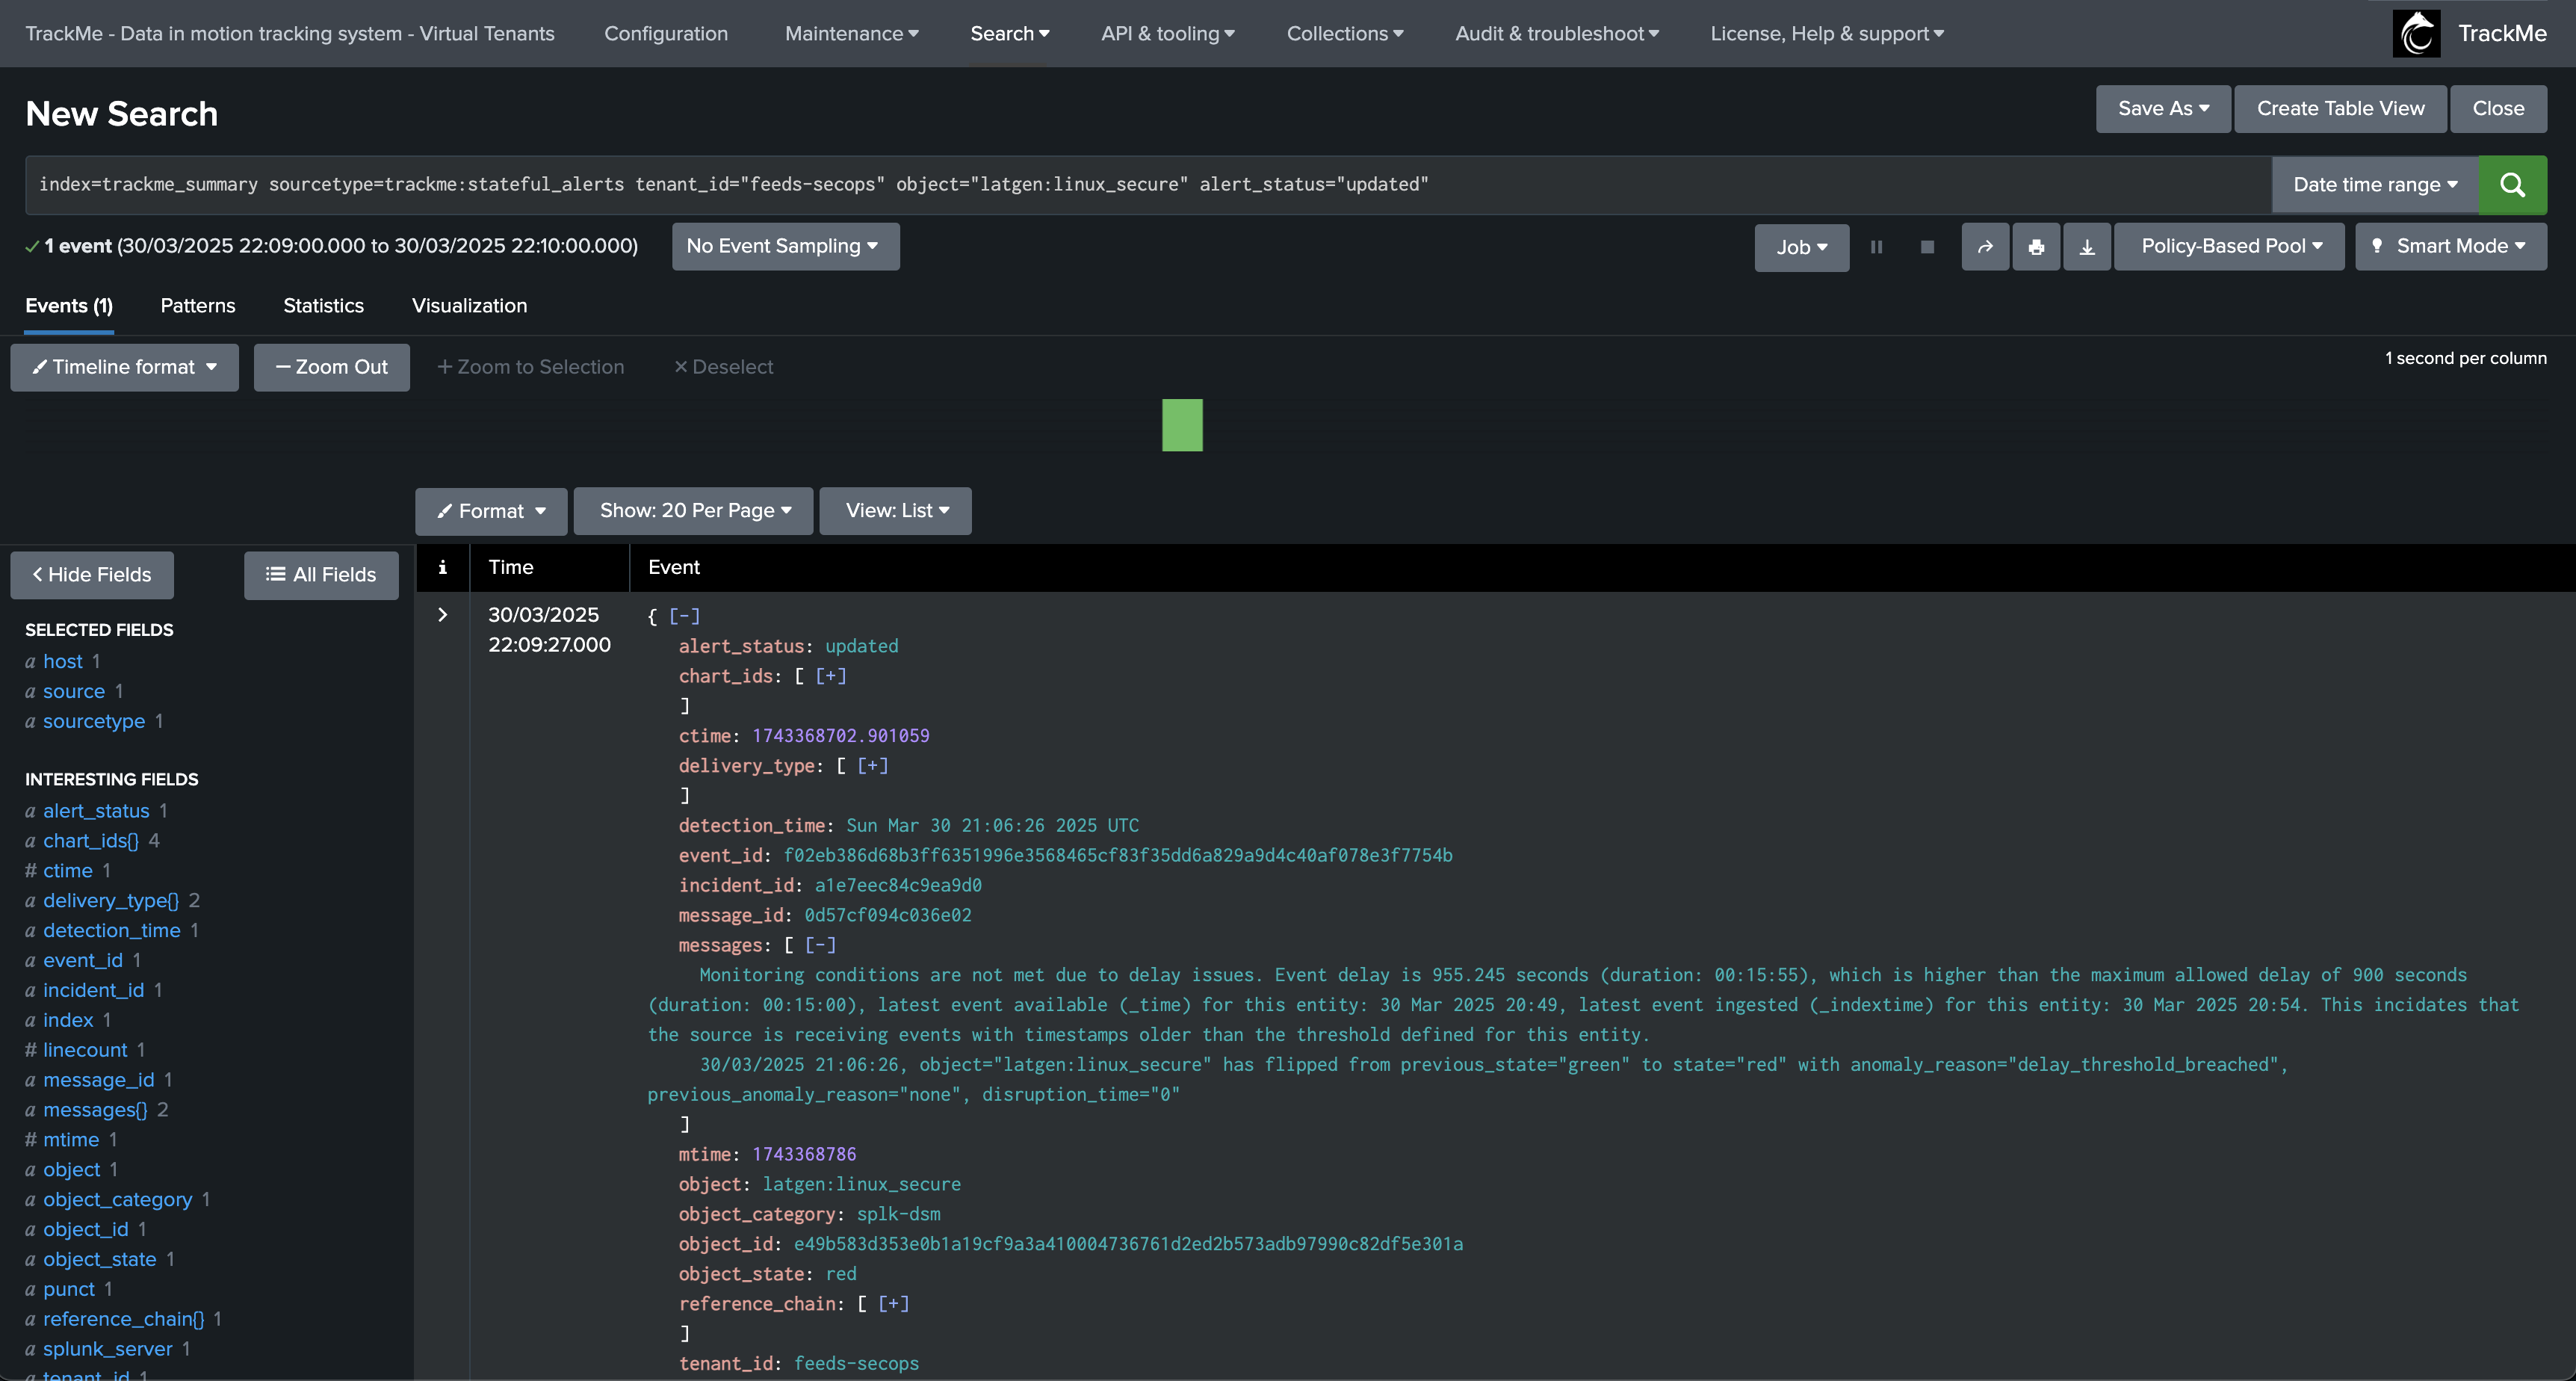Open the alert_status interesting field
The width and height of the screenshot is (2576, 1381).
[x=96, y=811]
